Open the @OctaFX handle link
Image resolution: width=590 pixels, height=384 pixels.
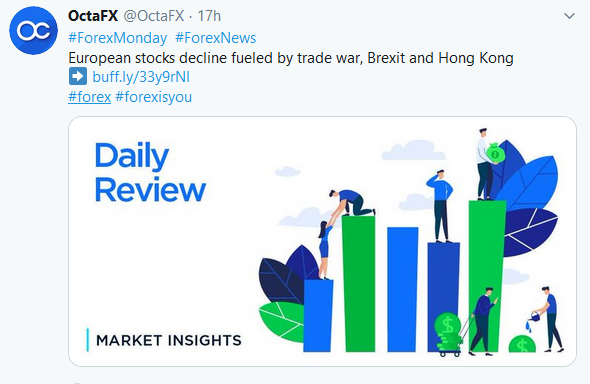pos(154,16)
